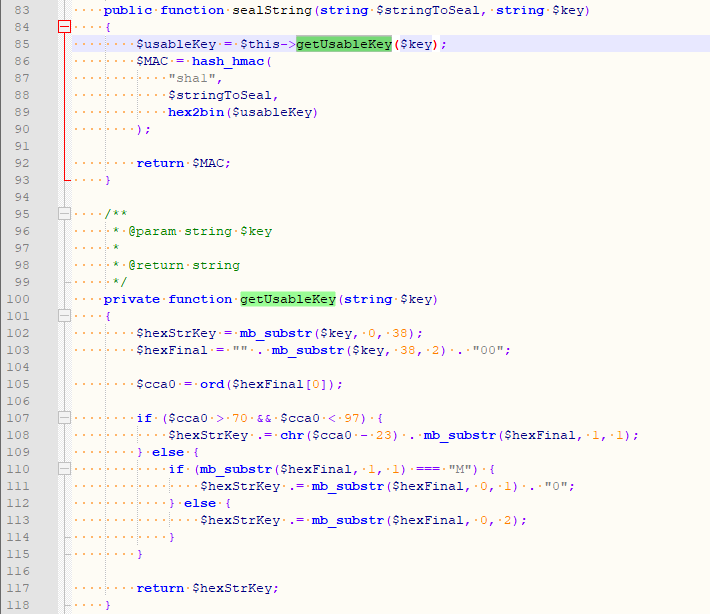Click 'return $MAC;' statement
Viewport: 710px width, 614px height.
183,163
